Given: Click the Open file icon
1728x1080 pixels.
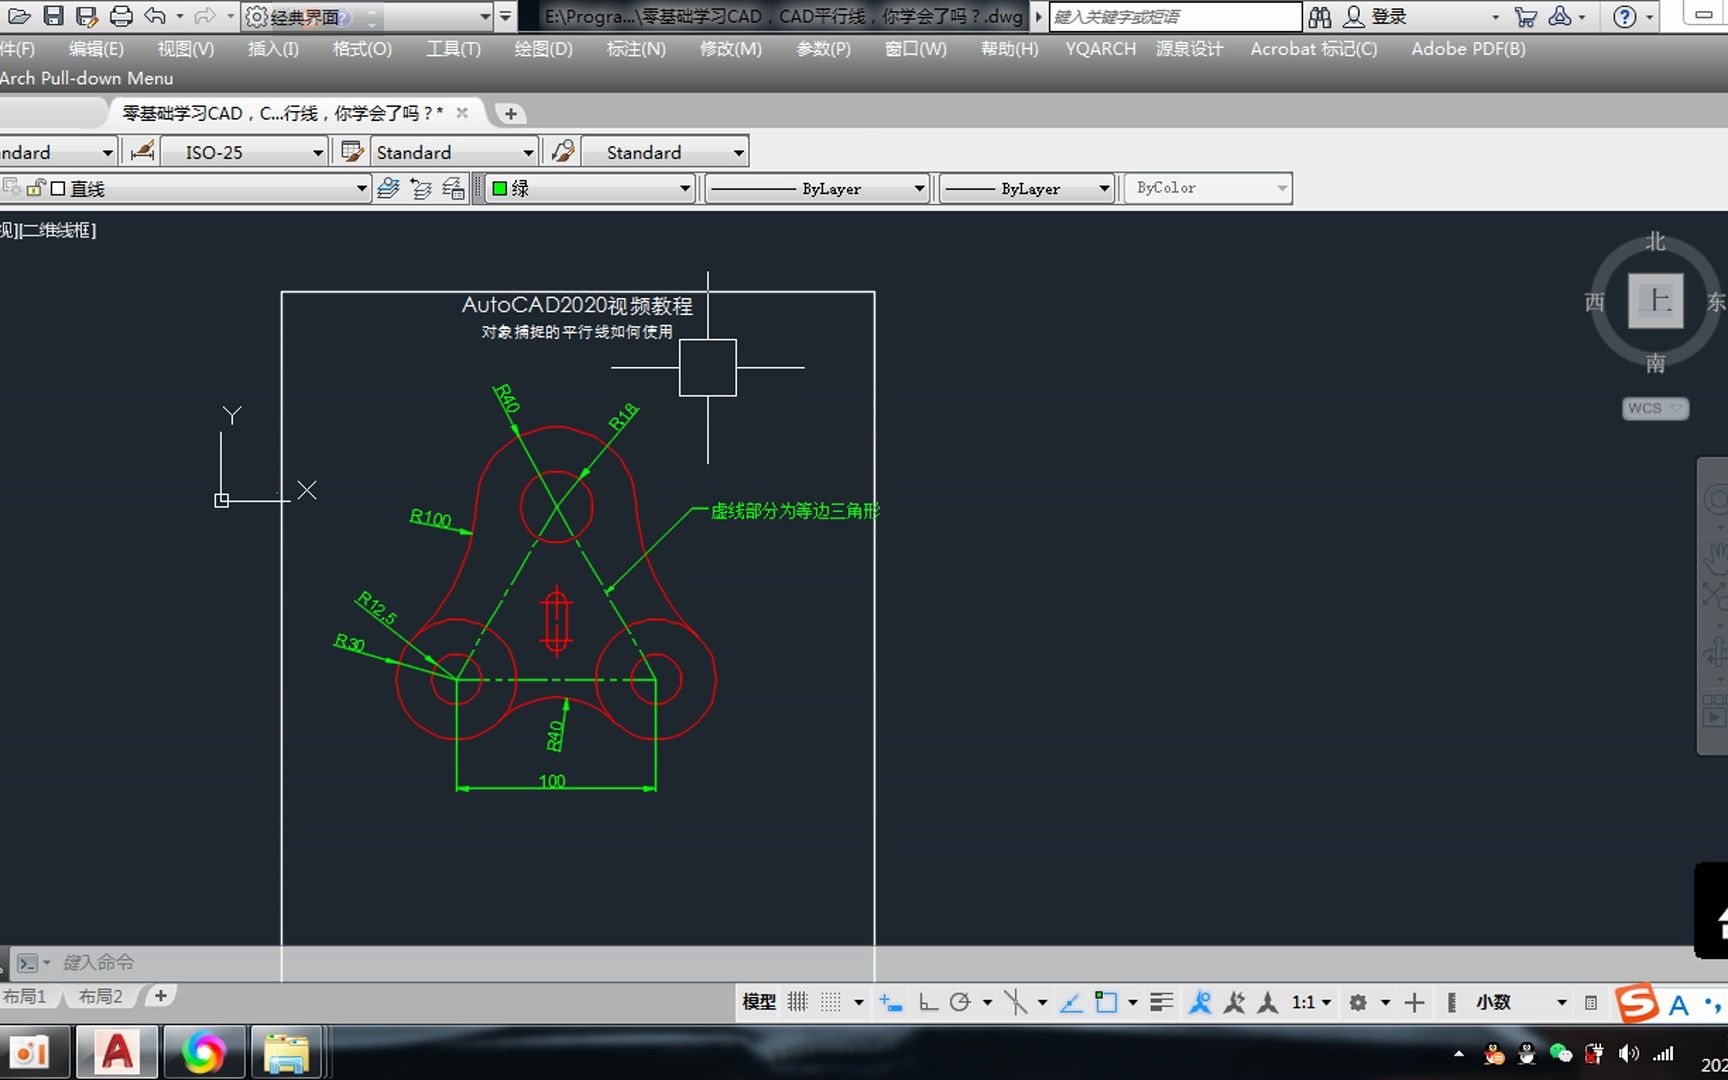Looking at the screenshot, I should 19,16.
